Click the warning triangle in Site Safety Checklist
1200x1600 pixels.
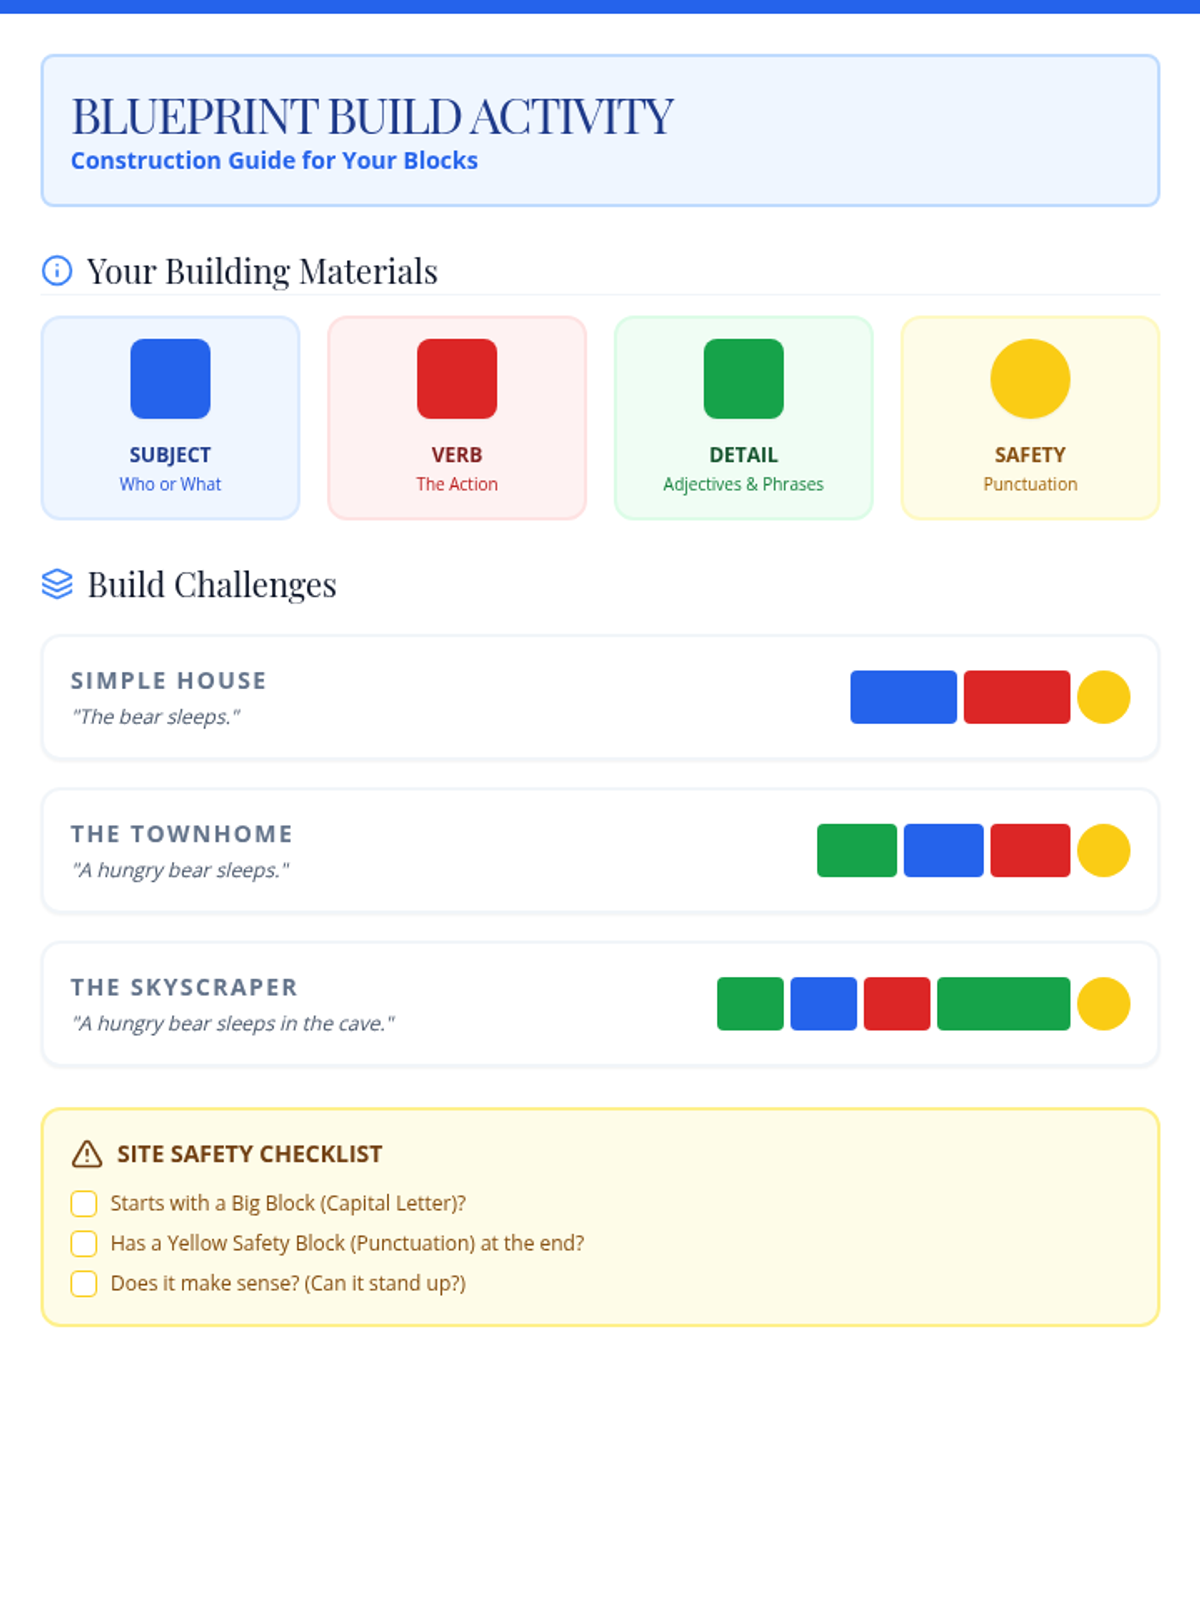coord(87,1154)
